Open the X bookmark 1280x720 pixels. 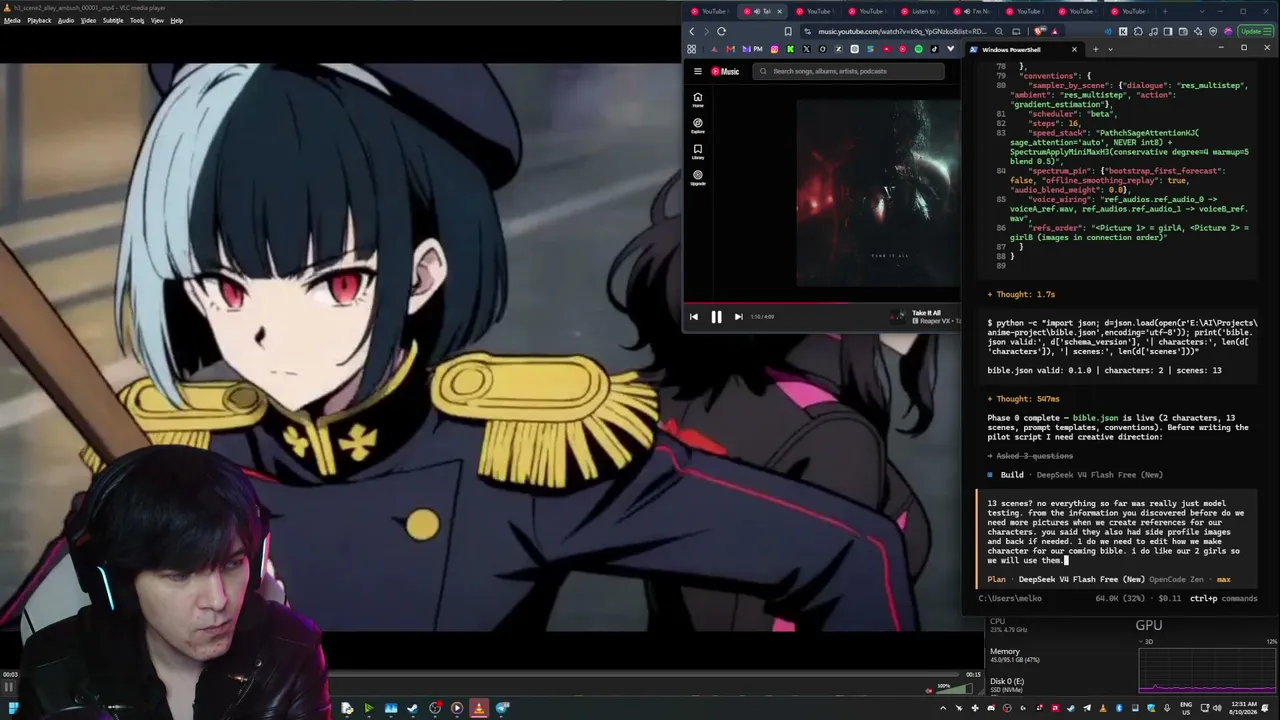[x=806, y=49]
